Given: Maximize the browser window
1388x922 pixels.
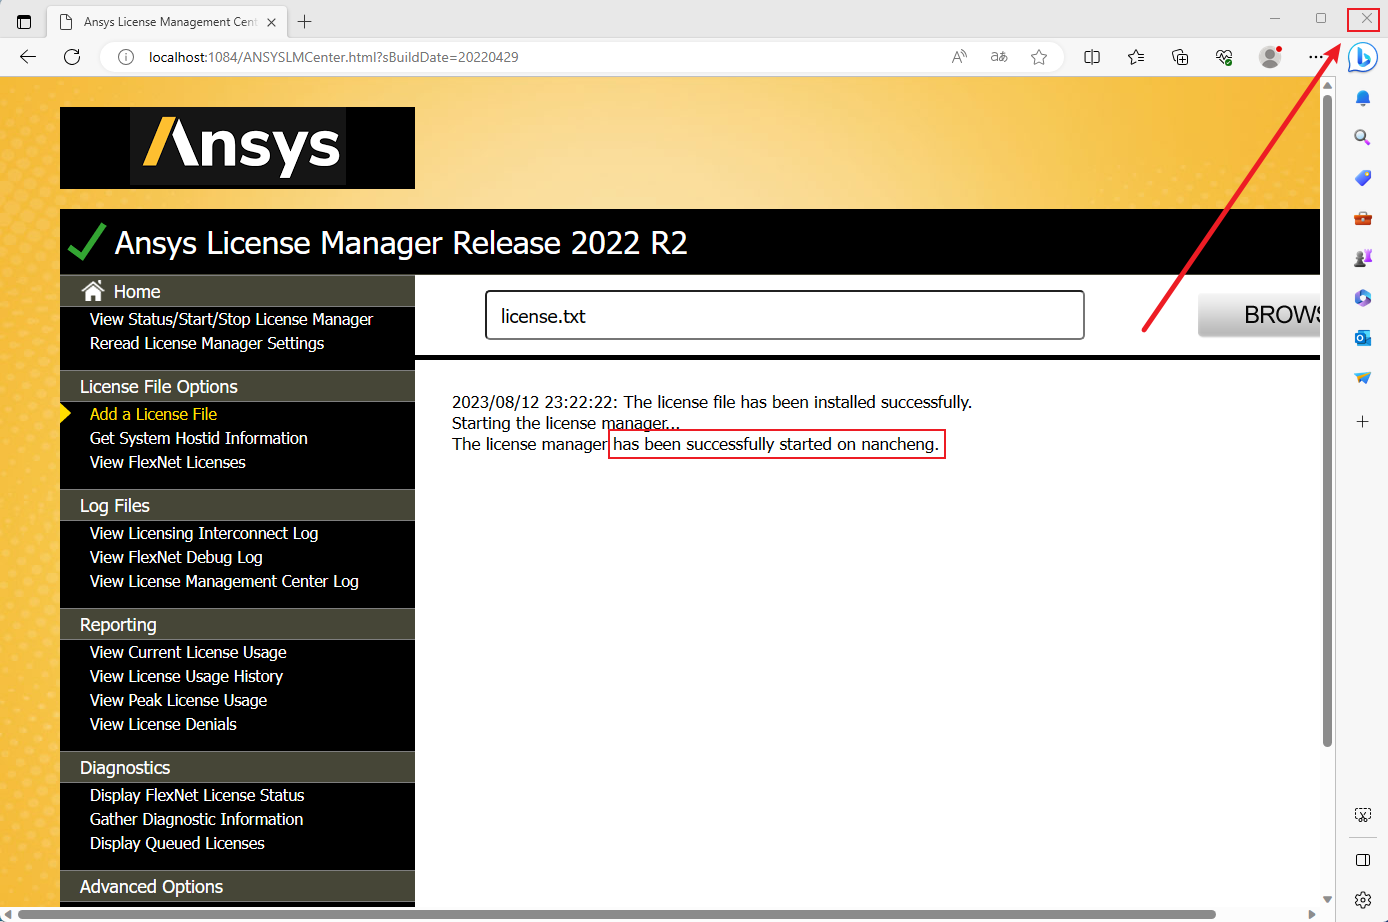Looking at the screenshot, I should point(1321,18).
